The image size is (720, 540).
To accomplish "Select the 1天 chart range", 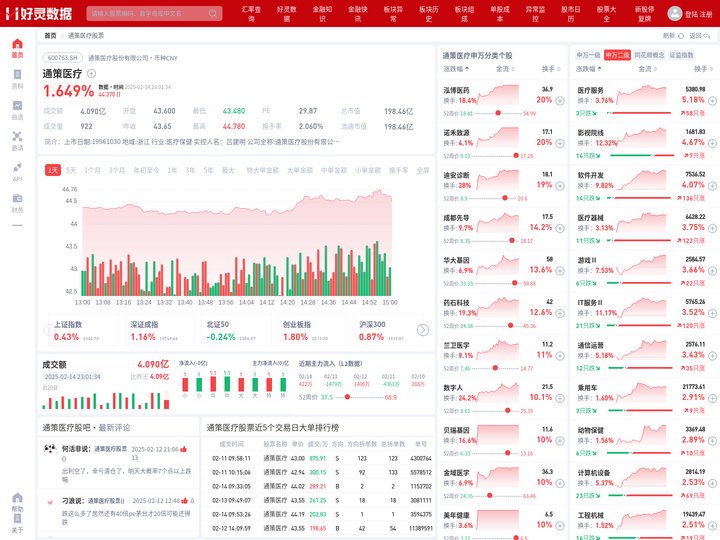I will coord(53,170).
